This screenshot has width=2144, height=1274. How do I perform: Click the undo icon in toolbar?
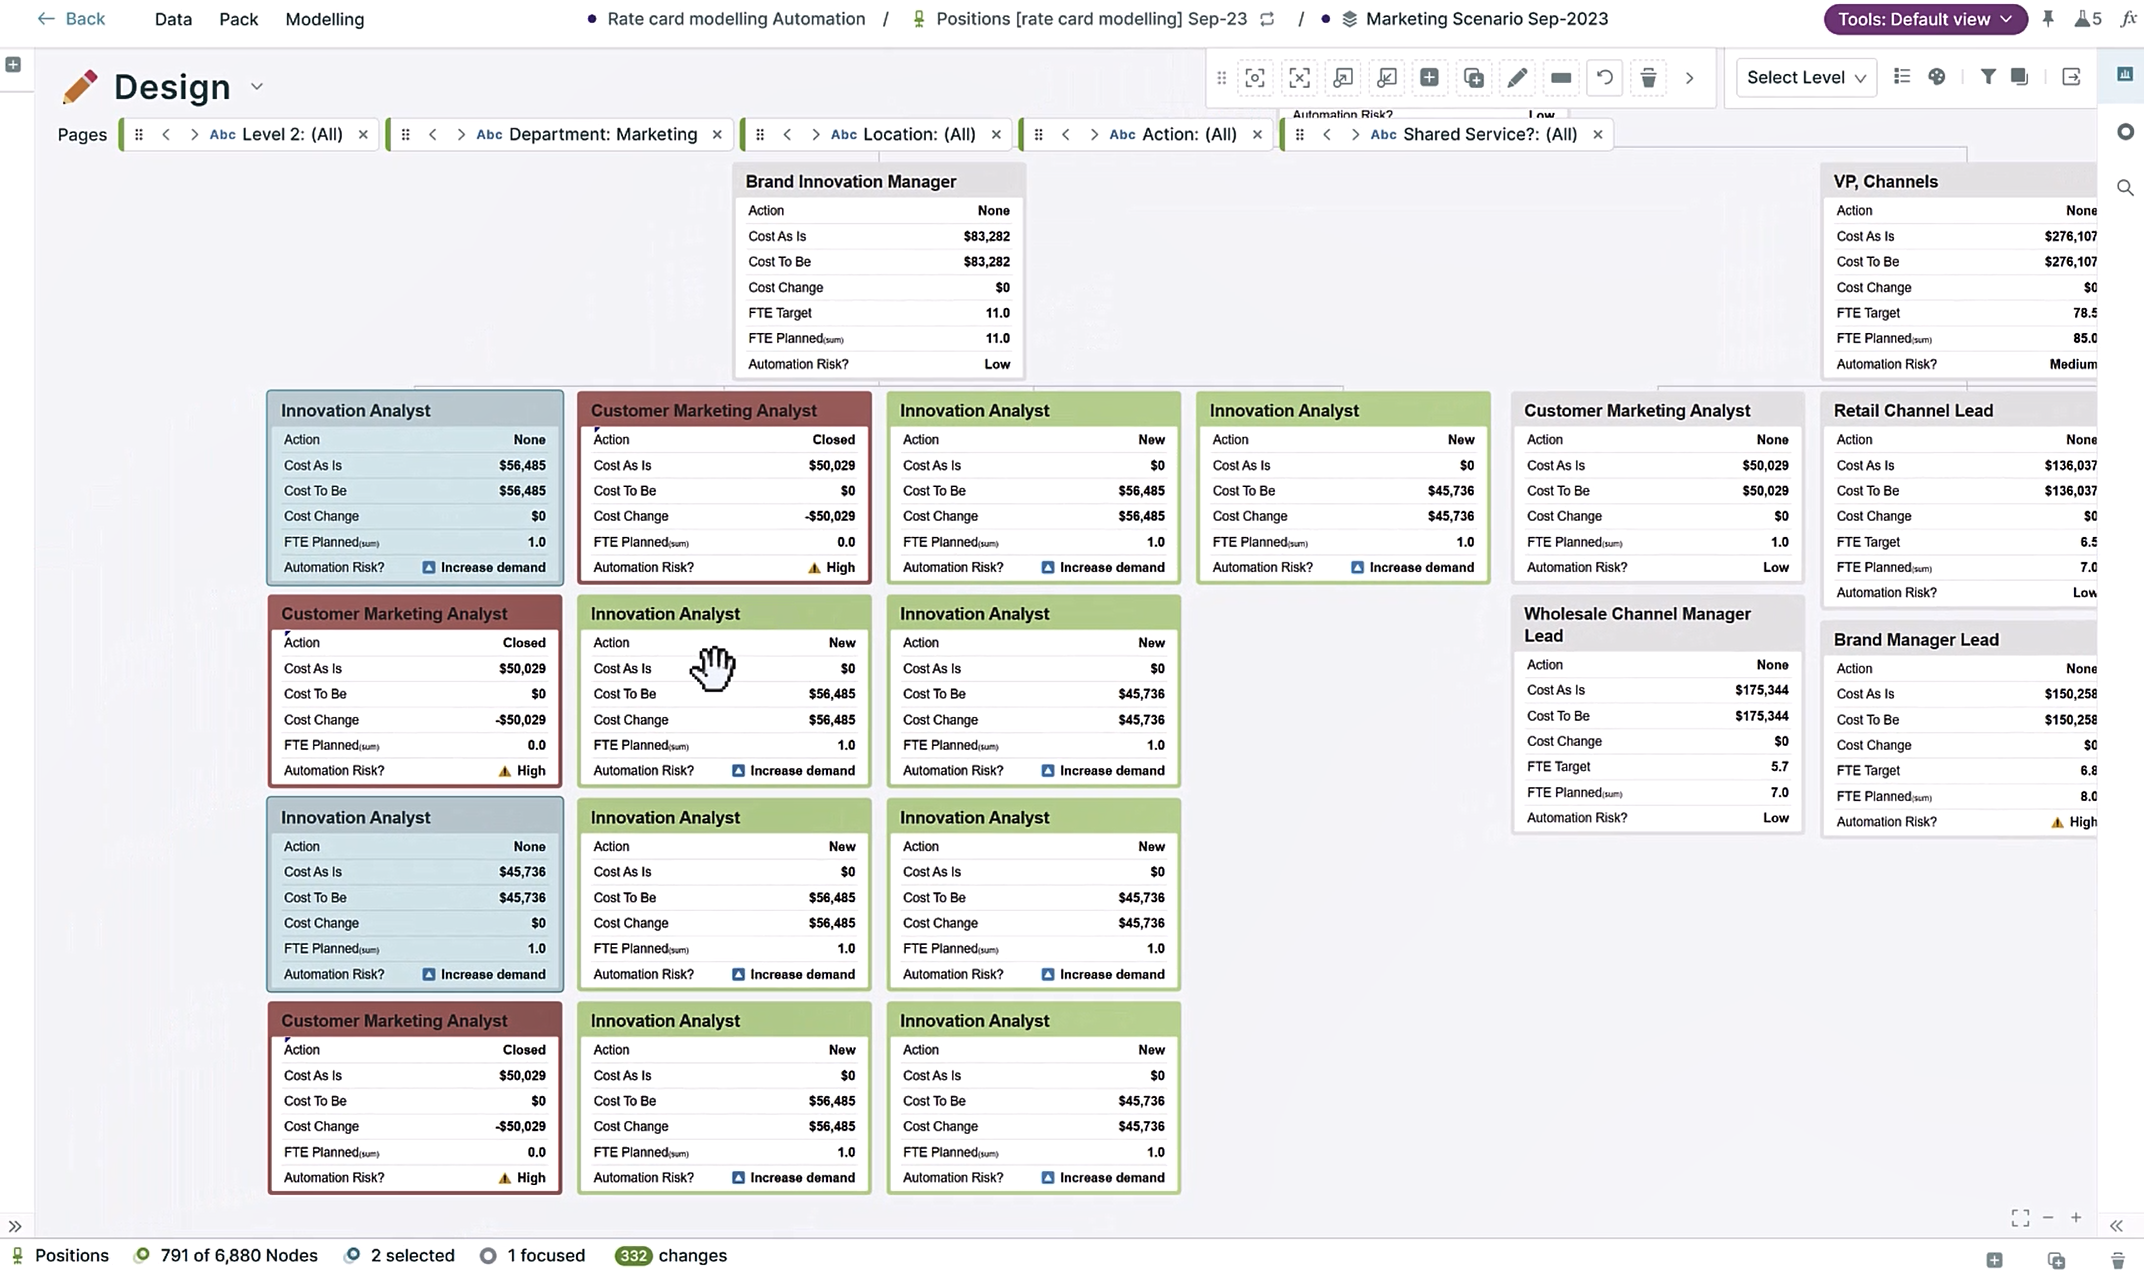(1604, 77)
